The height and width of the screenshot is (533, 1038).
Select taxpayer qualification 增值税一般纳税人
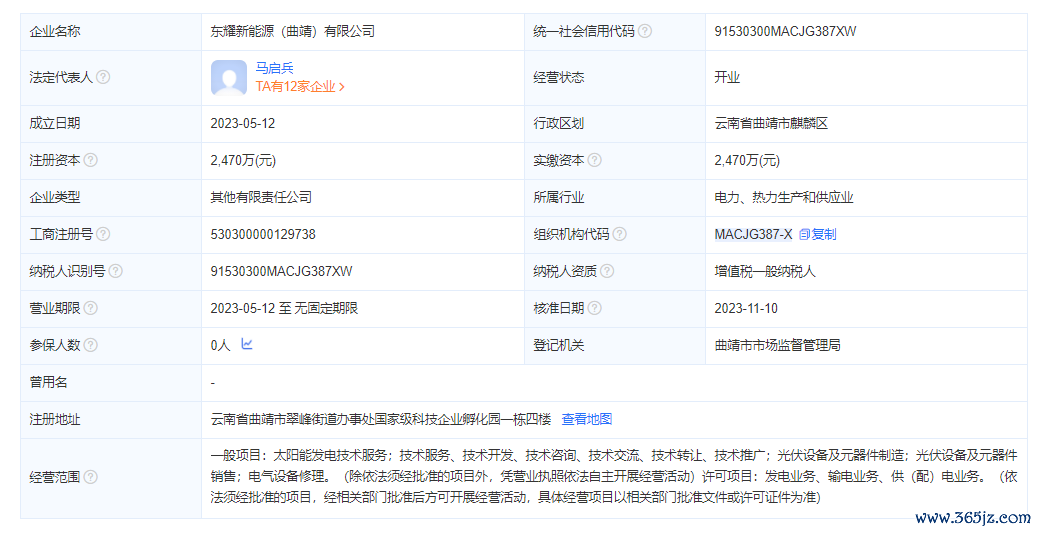point(765,271)
